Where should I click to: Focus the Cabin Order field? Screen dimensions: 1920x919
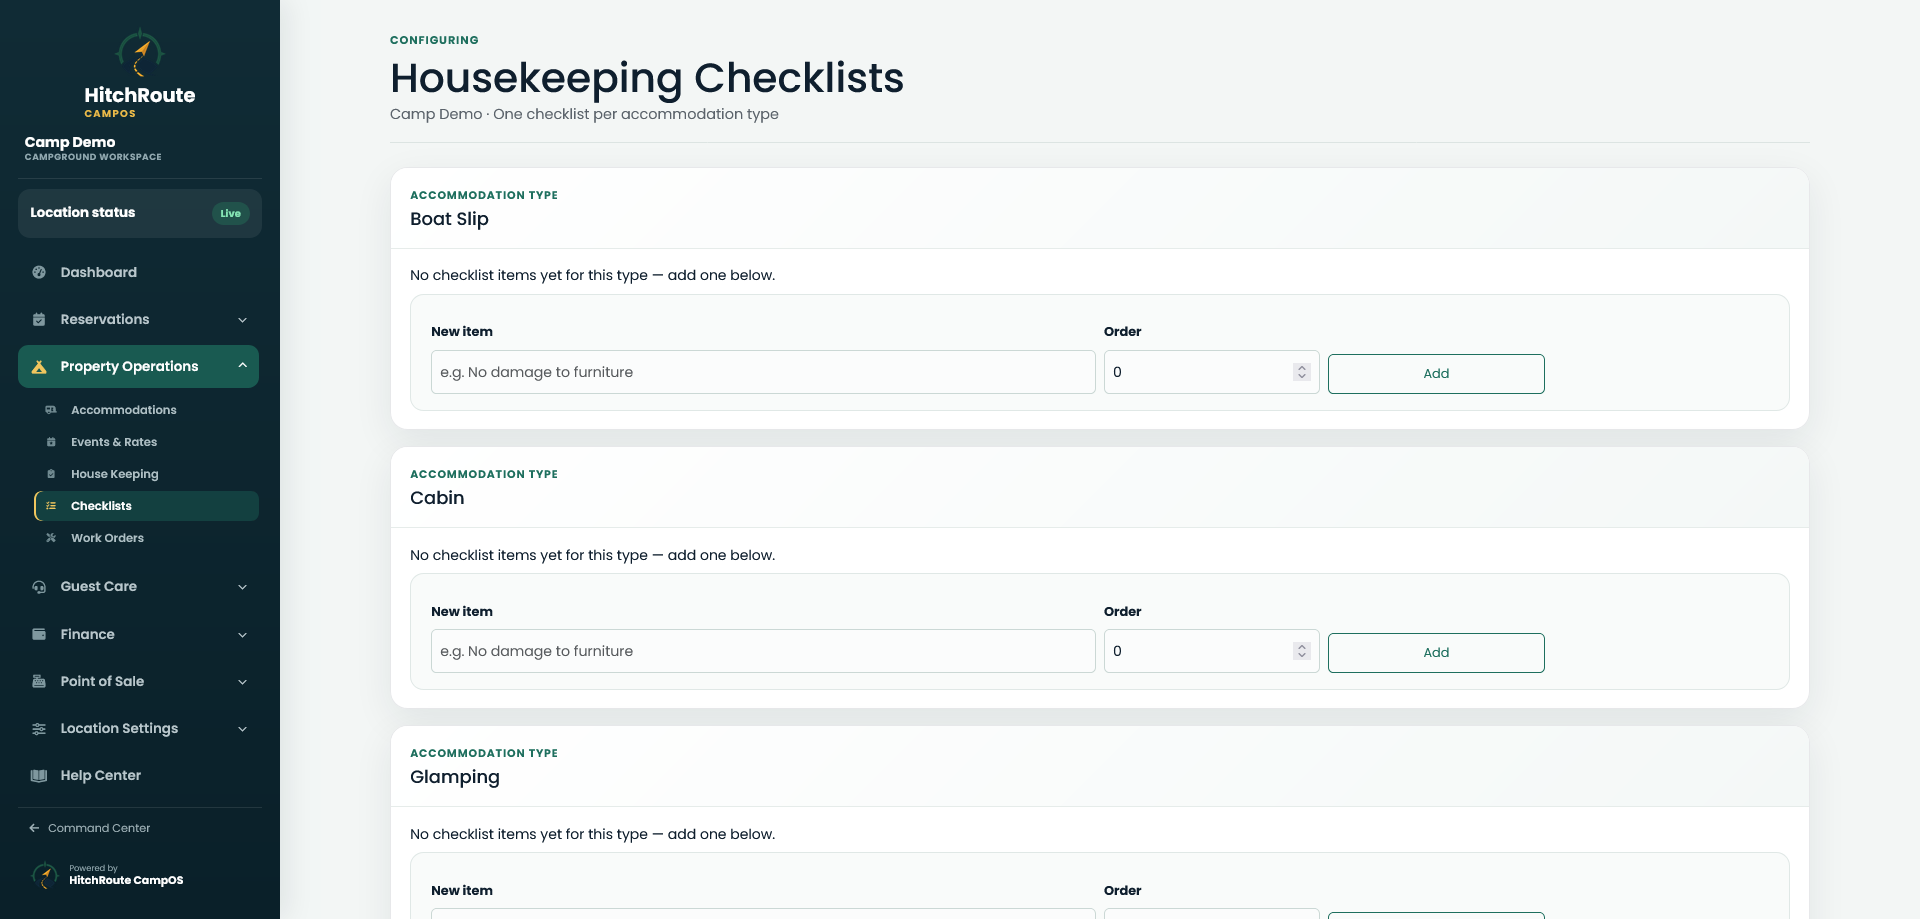coord(1212,651)
